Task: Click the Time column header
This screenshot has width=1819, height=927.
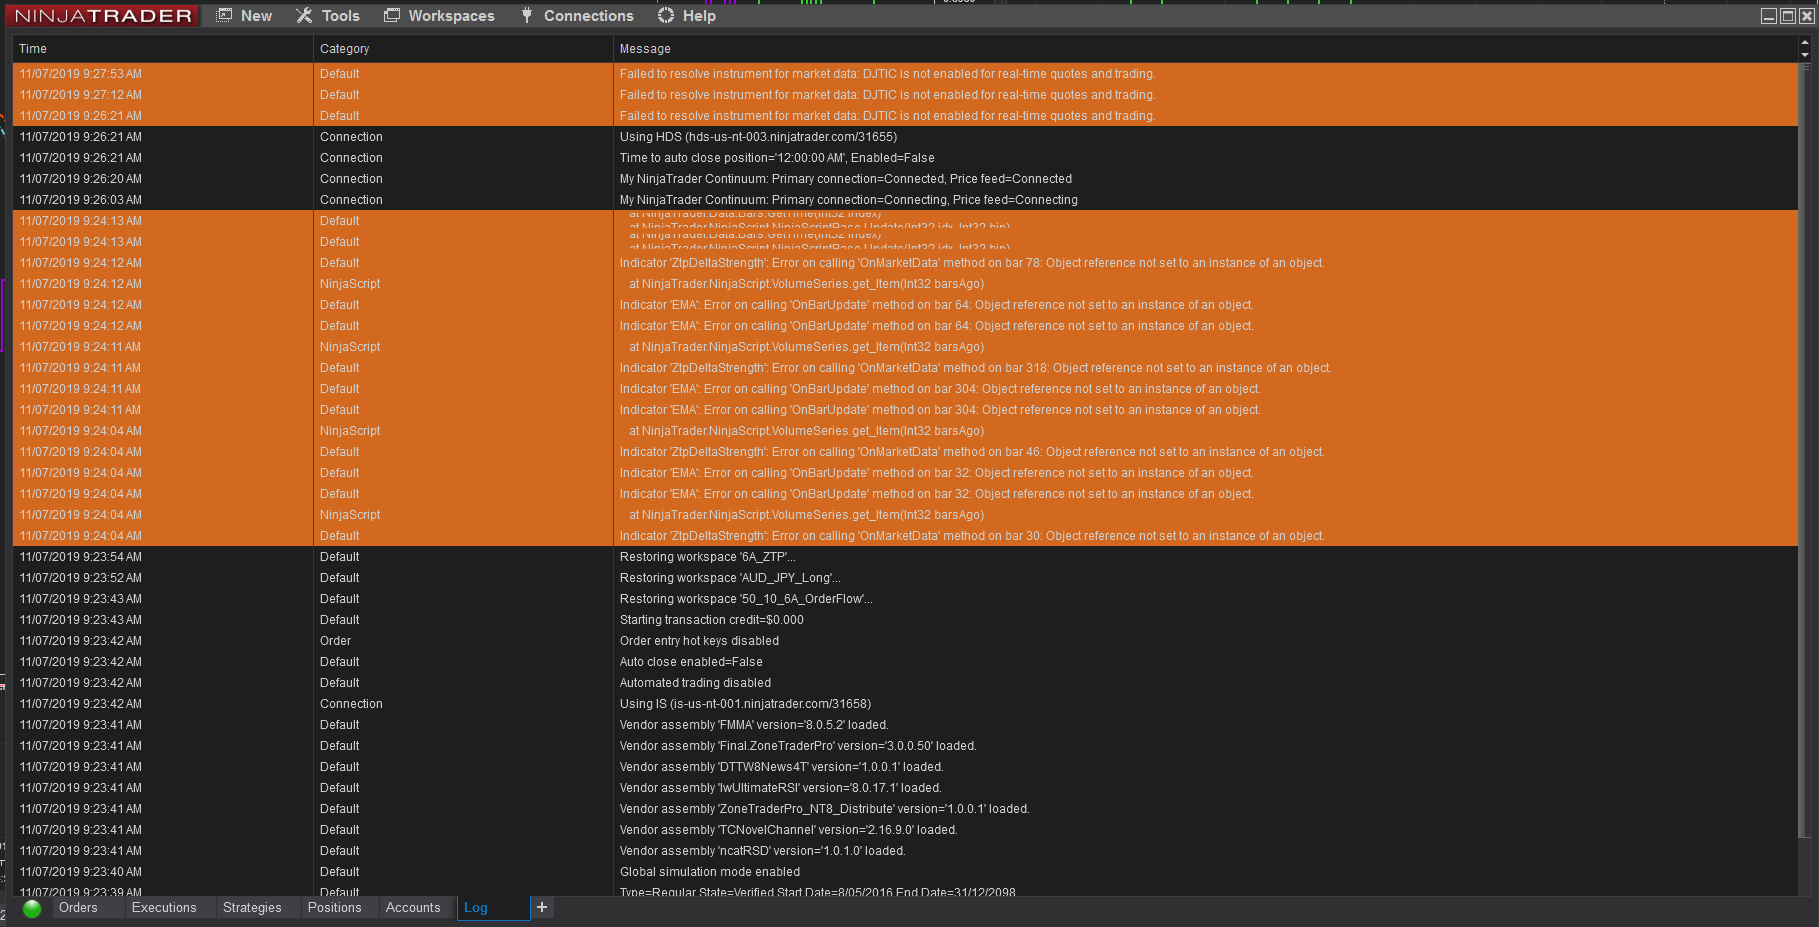Action: click(163, 49)
